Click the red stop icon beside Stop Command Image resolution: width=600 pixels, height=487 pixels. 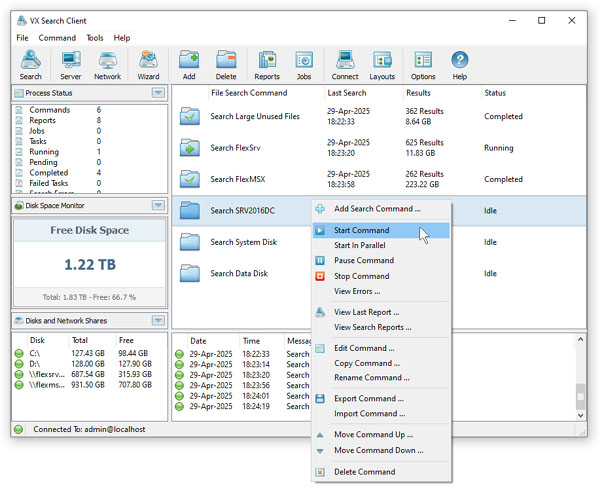click(320, 276)
